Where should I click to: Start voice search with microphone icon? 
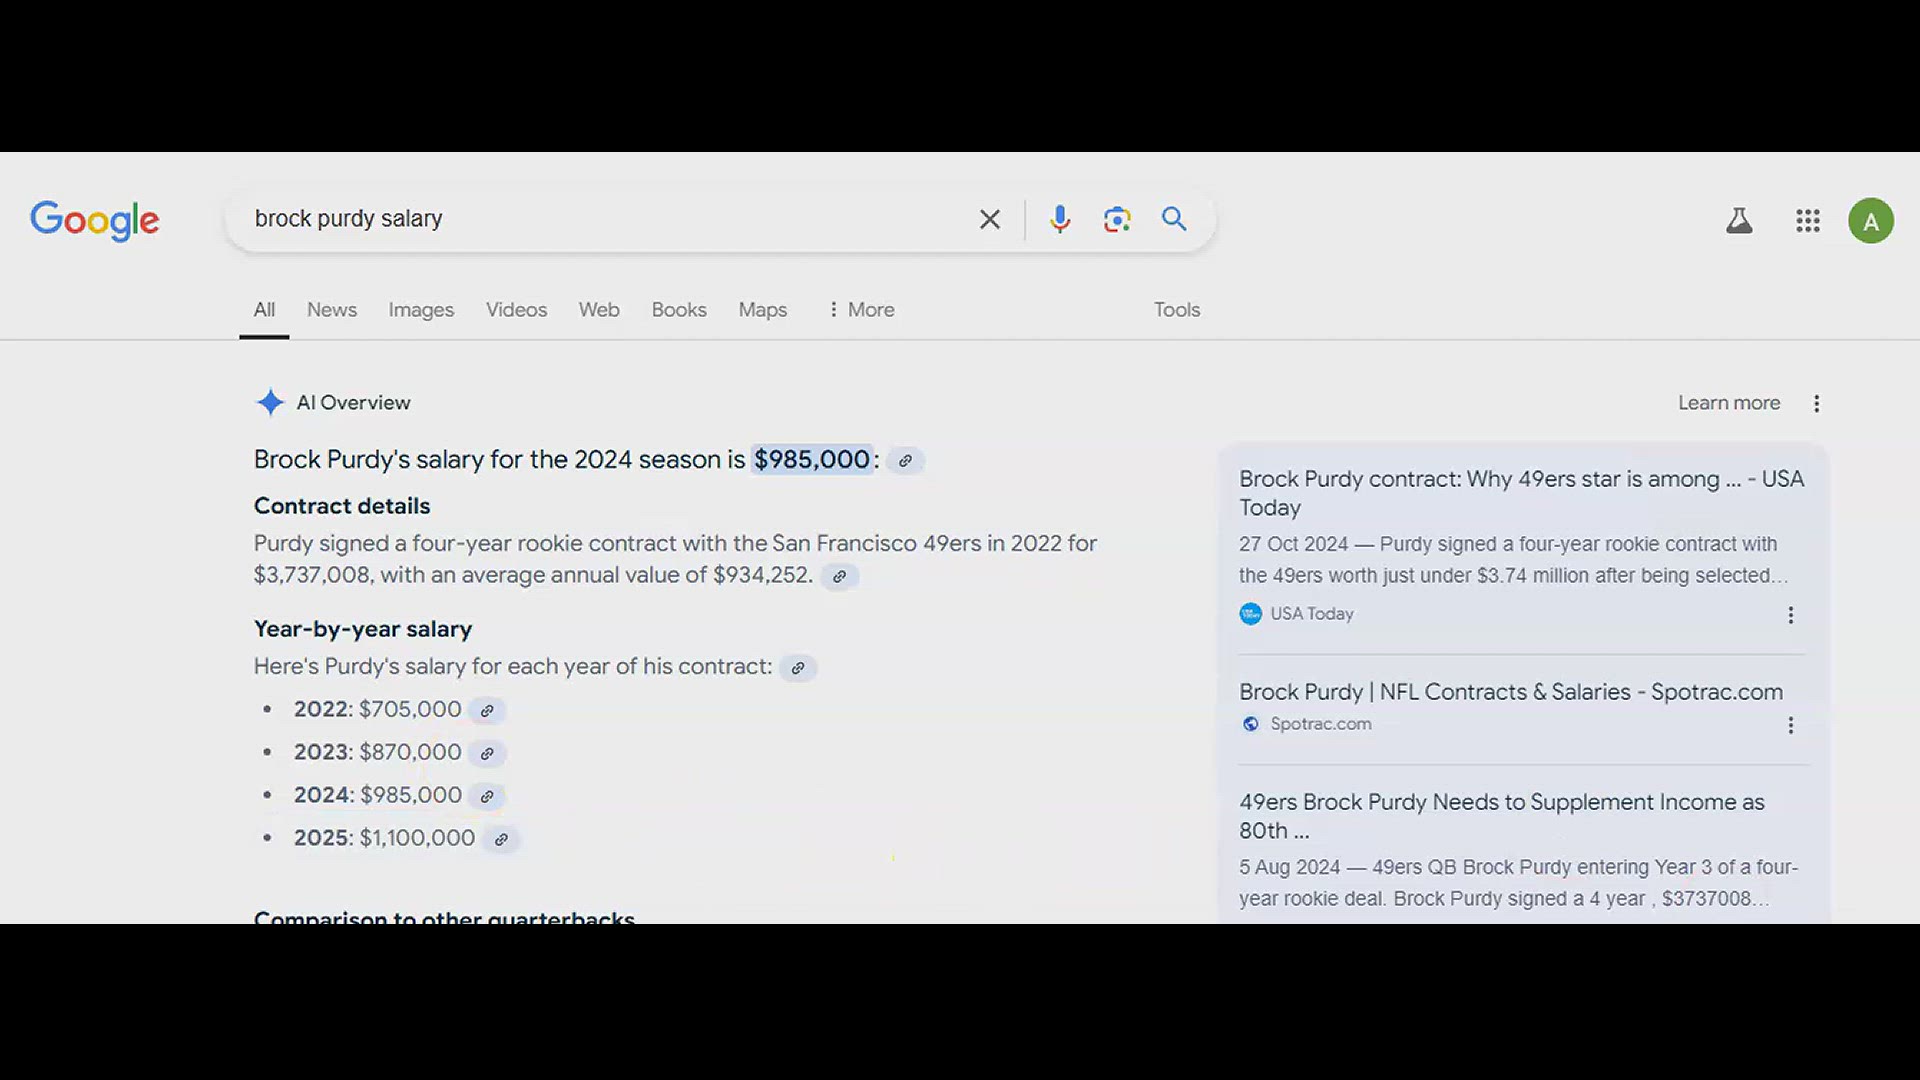(x=1060, y=219)
